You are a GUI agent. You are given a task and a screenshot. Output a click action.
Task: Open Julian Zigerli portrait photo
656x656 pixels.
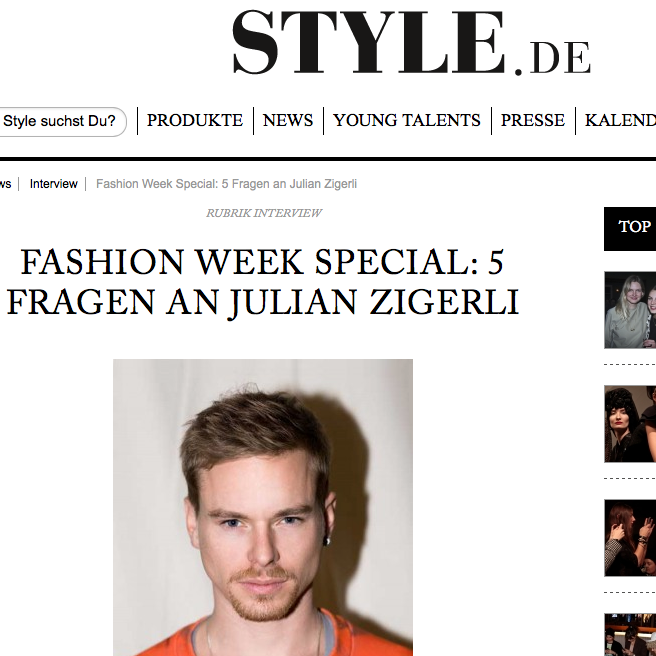click(x=263, y=507)
